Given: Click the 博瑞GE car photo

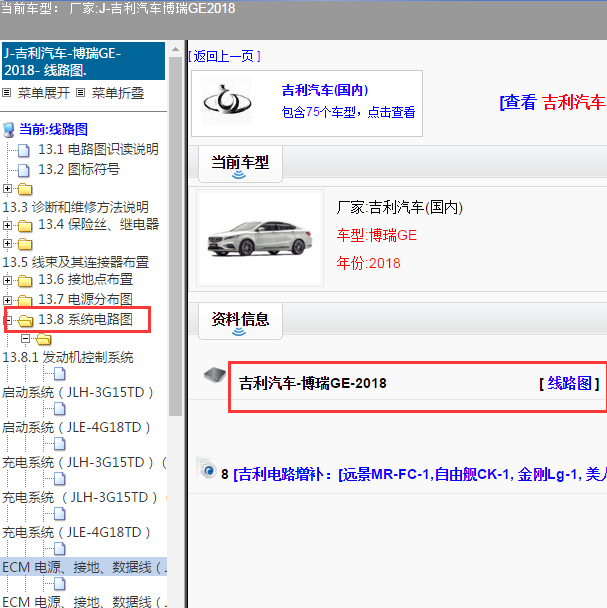Looking at the screenshot, I should coord(260,238).
